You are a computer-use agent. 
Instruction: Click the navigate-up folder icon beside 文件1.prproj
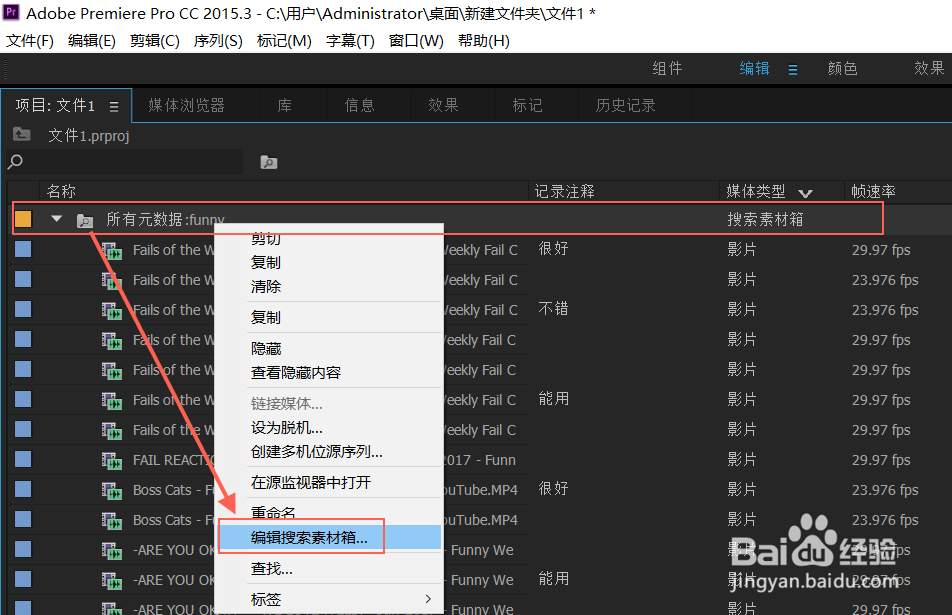click(x=22, y=135)
